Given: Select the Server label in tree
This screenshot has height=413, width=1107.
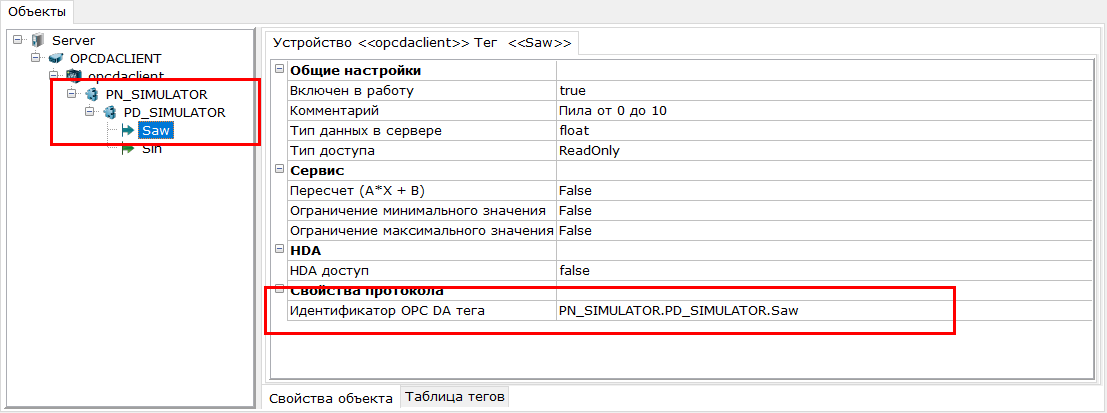Looking at the screenshot, I should pos(73,40).
